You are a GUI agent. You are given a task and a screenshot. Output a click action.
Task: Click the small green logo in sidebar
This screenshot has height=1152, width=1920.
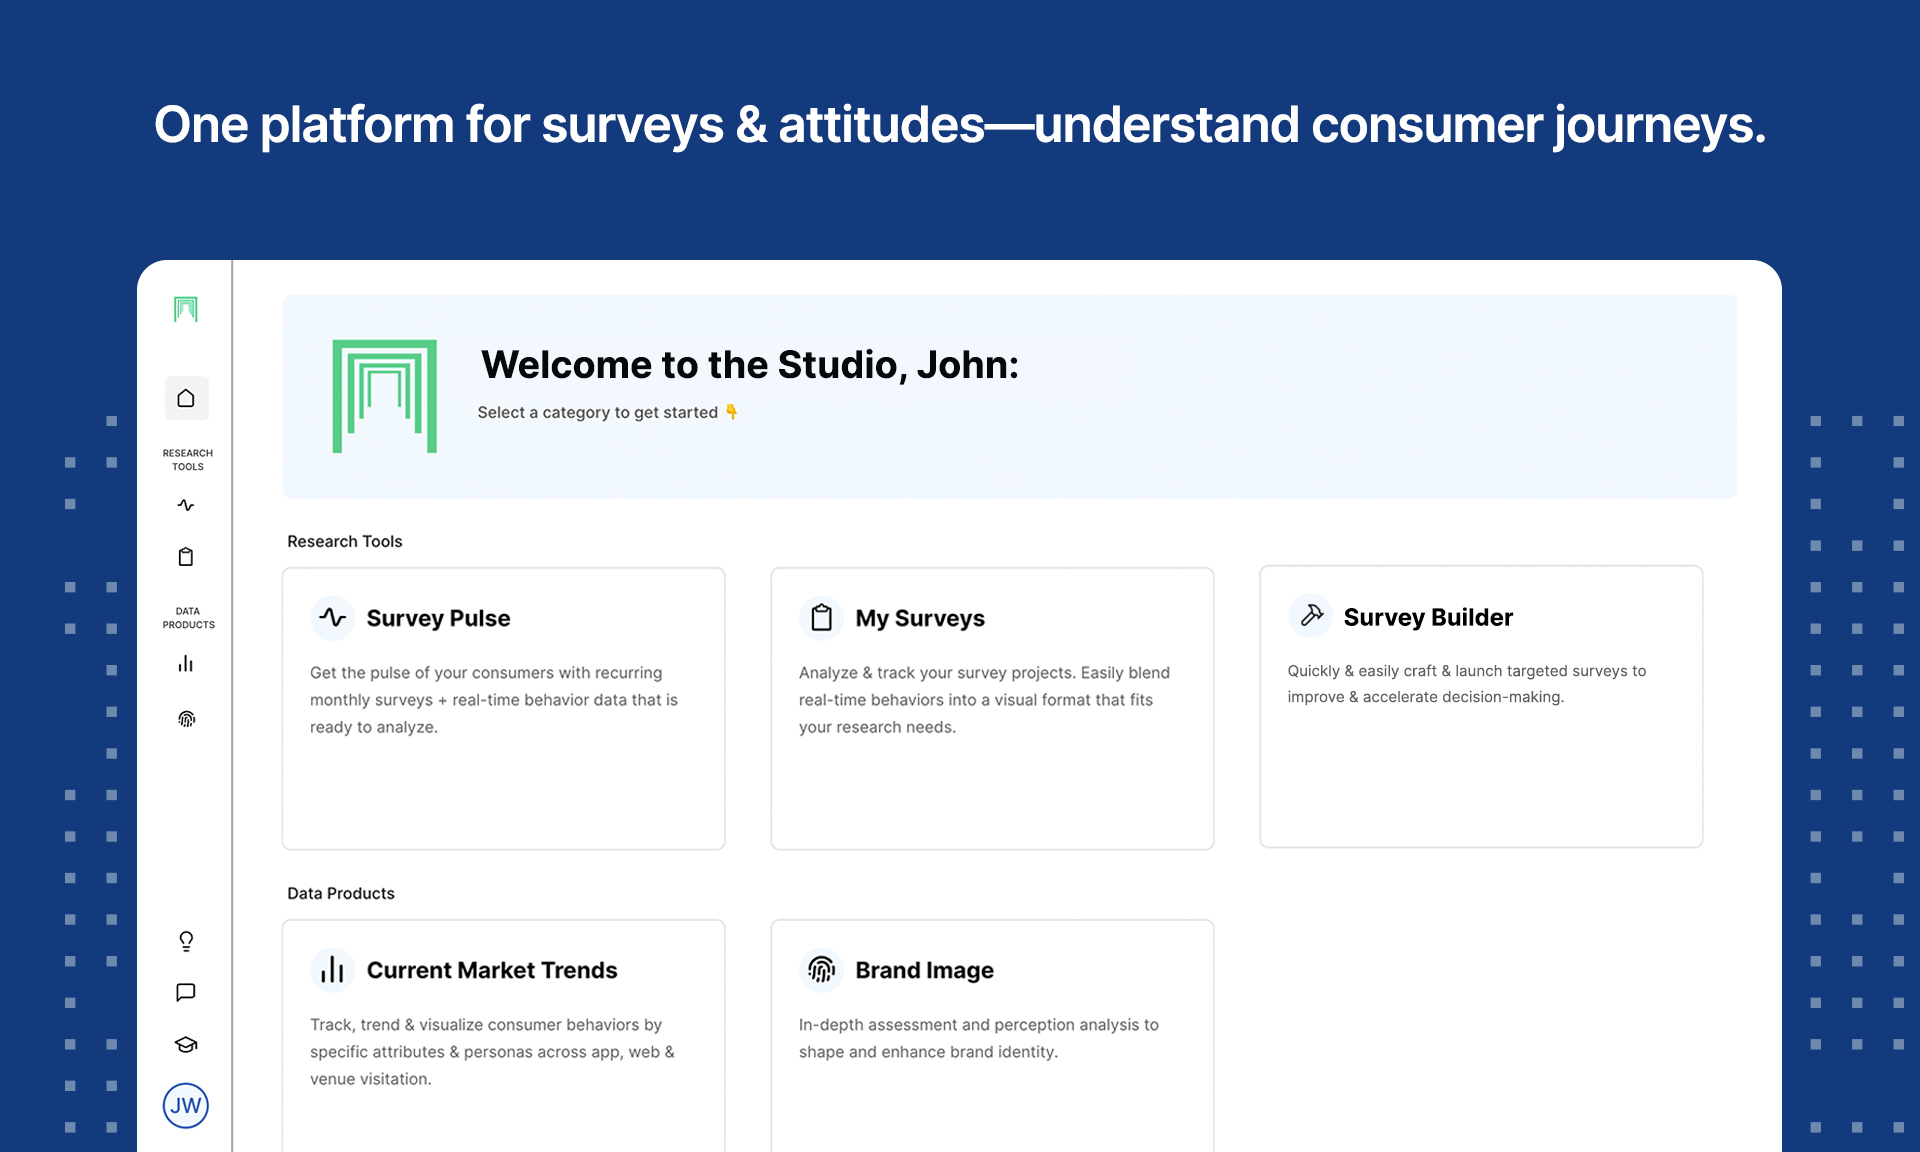tap(186, 309)
